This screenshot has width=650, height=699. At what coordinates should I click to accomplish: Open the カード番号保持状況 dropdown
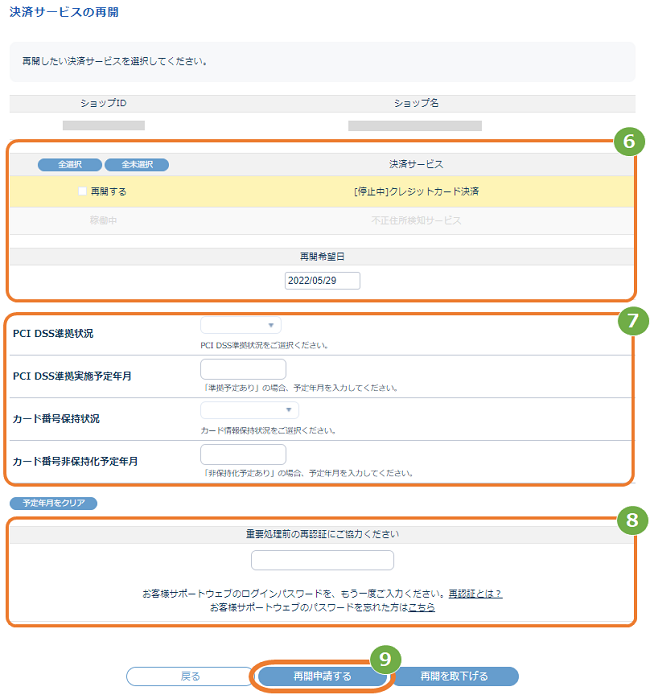pos(250,410)
